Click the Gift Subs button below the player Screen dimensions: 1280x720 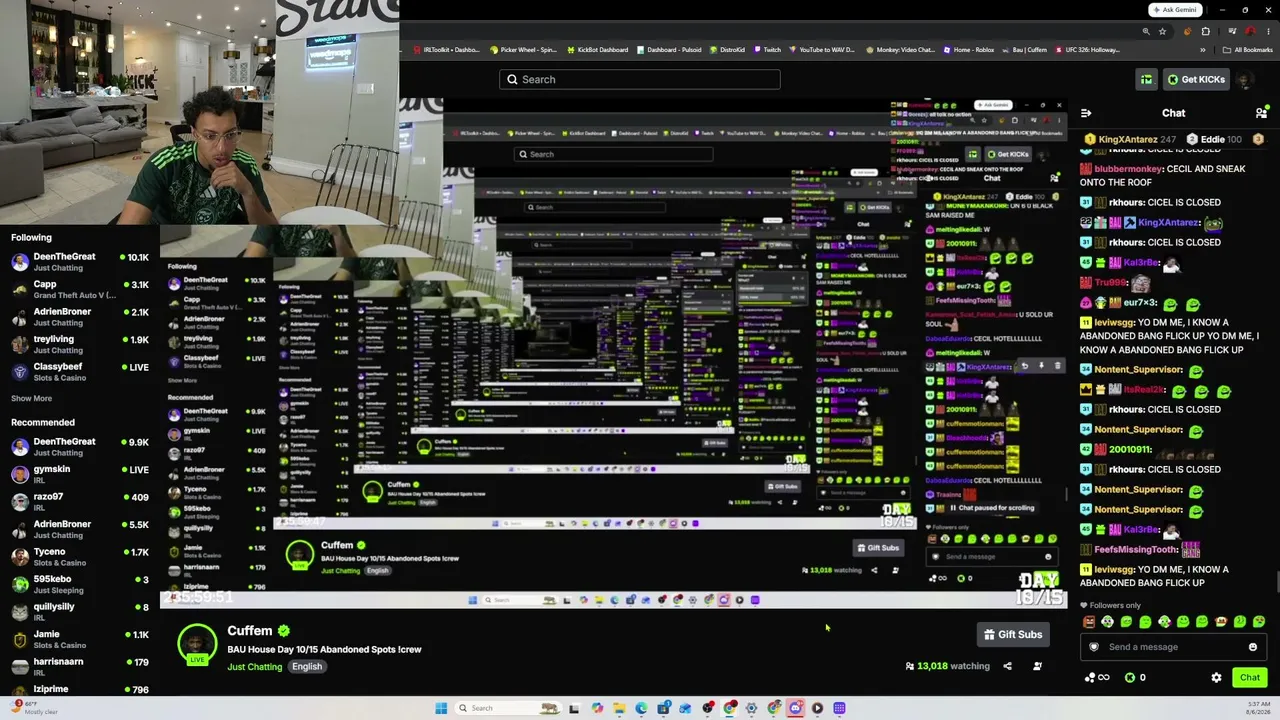click(x=1013, y=634)
